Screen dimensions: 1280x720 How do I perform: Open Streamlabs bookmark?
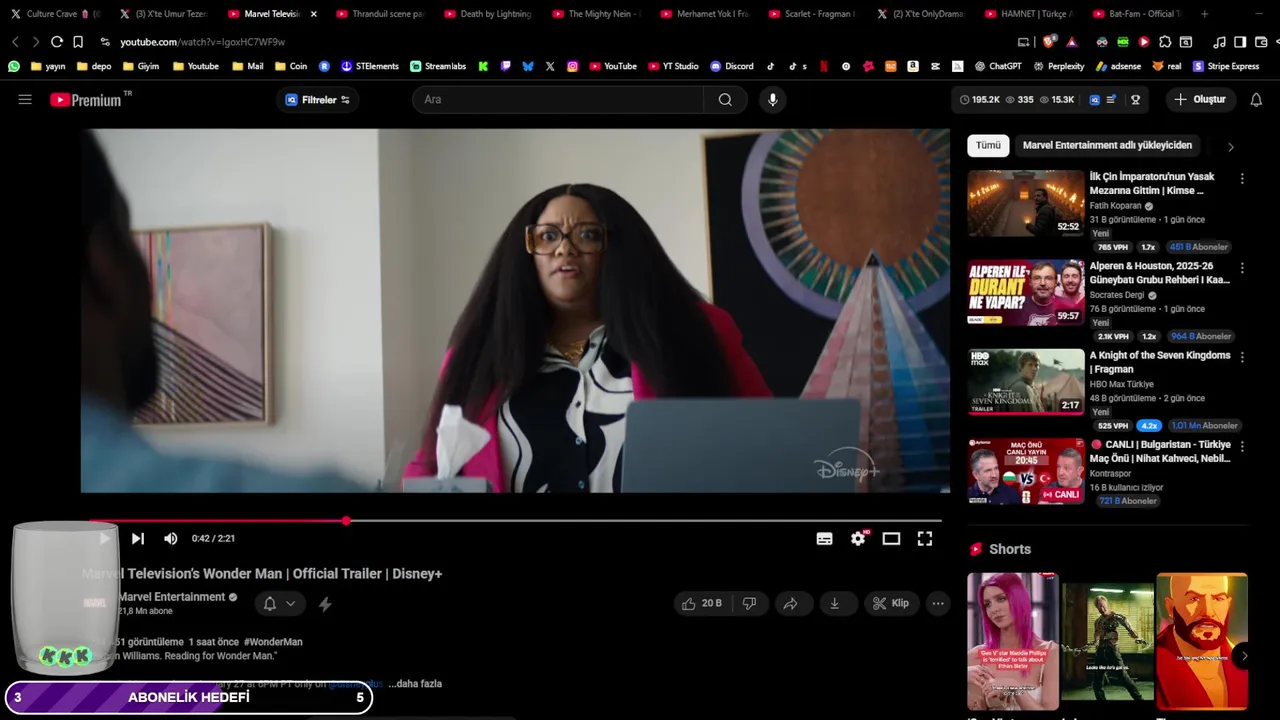[438, 66]
